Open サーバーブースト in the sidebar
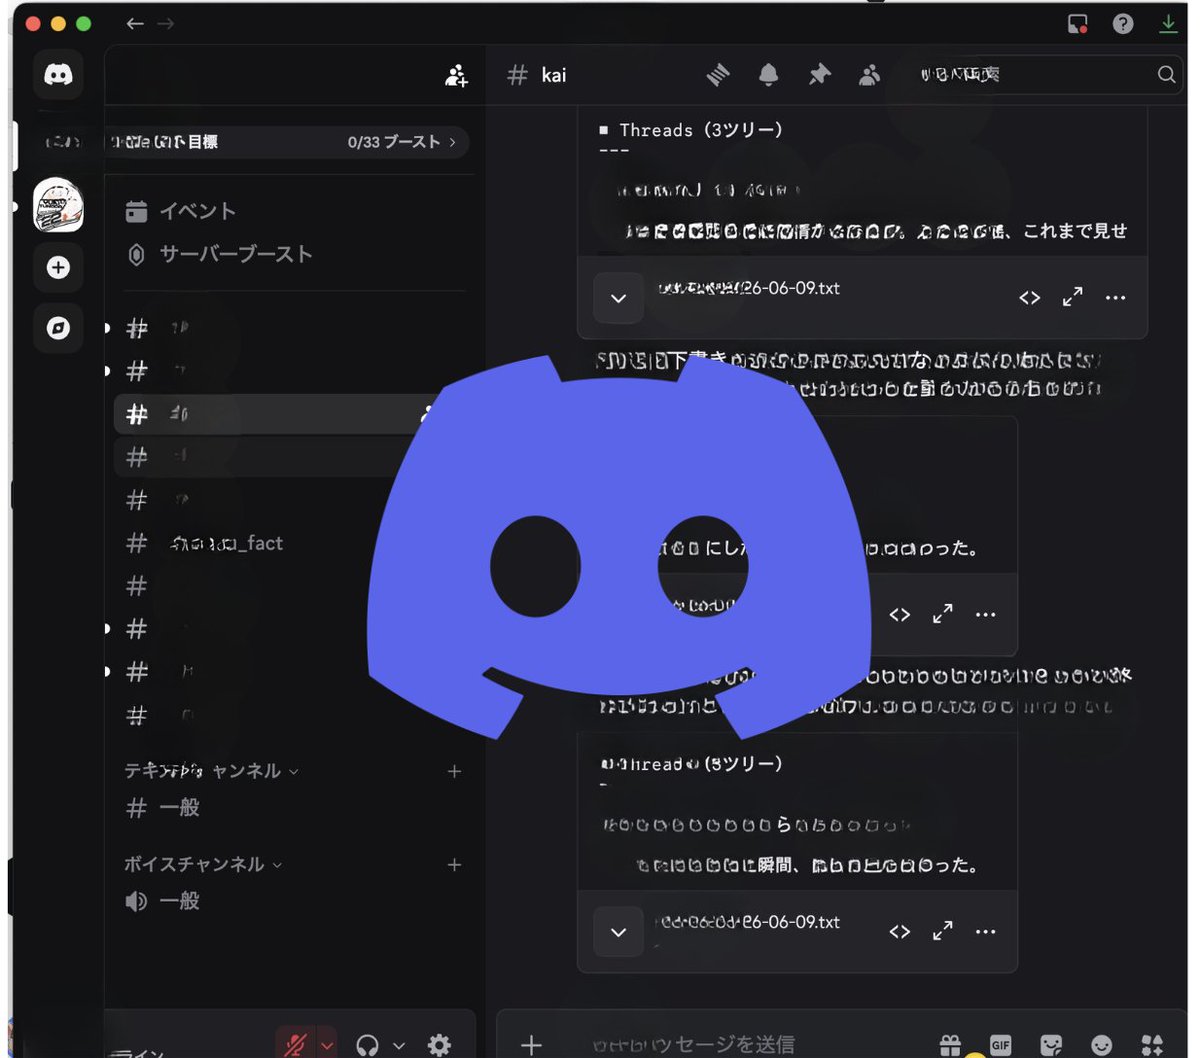1200x1058 pixels. point(220,254)
